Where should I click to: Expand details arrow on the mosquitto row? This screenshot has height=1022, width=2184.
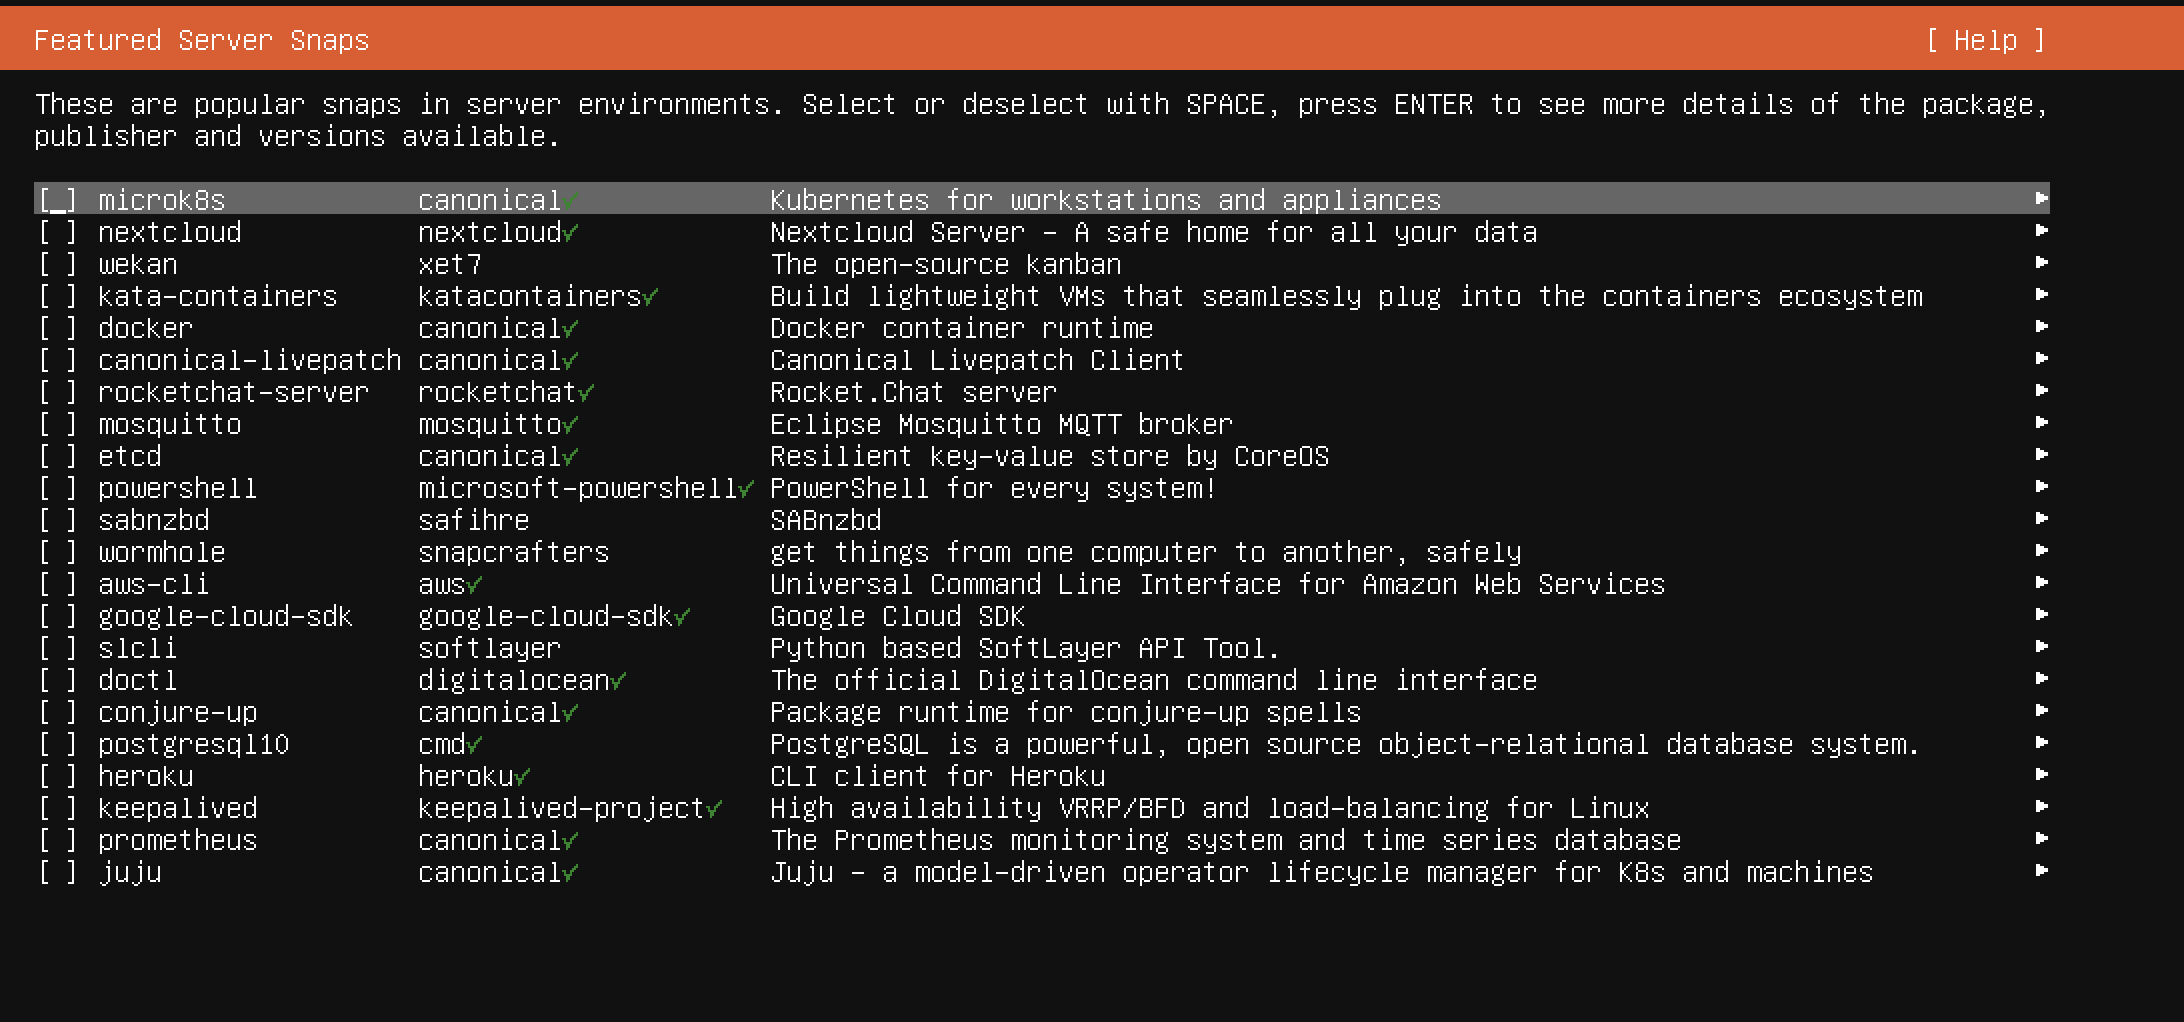(x=2041, y=423)
